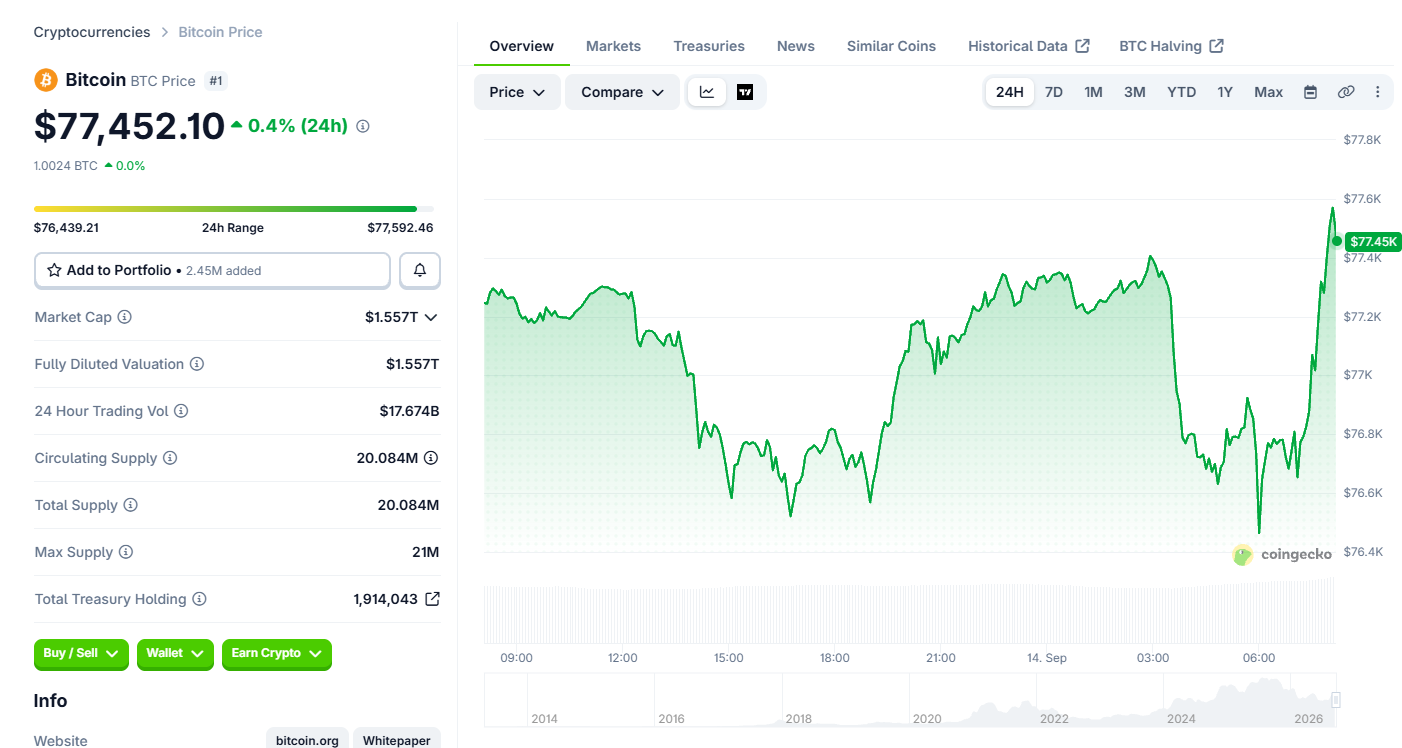Select the 24H time range
Image resolution: width=1402 pixels, height=748 pixels.
coord(1010,92)
